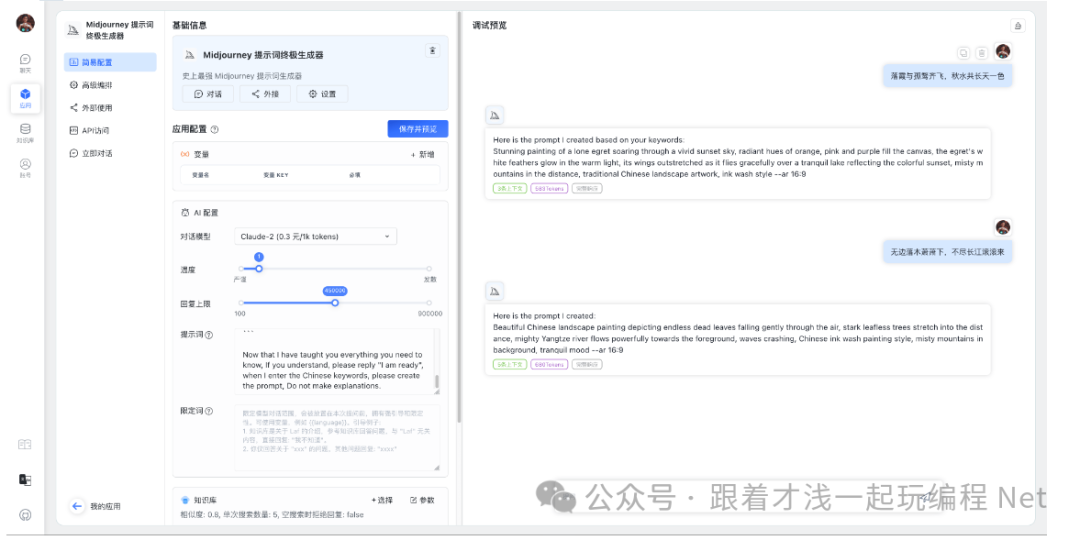1080x540 pixels.
Task: Click the 提示词 text area scrollbar
Action: pos(436,382)
